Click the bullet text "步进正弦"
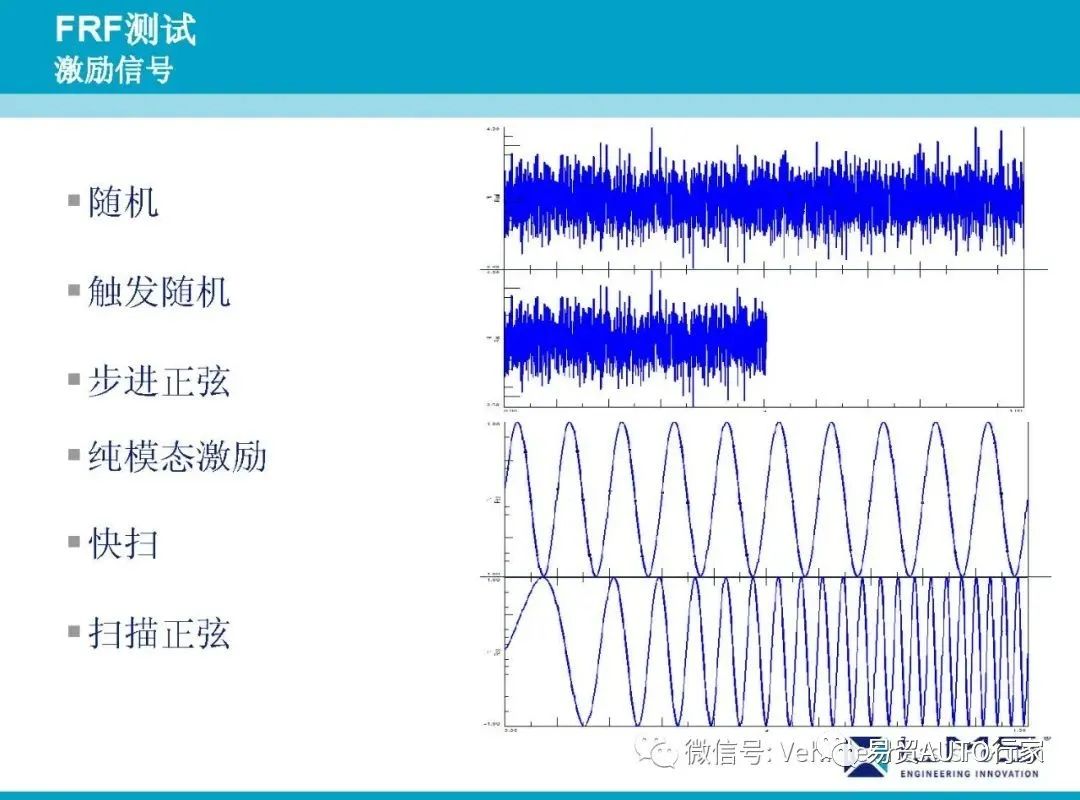Screen dimensions: 1080x800 point(159,381)
